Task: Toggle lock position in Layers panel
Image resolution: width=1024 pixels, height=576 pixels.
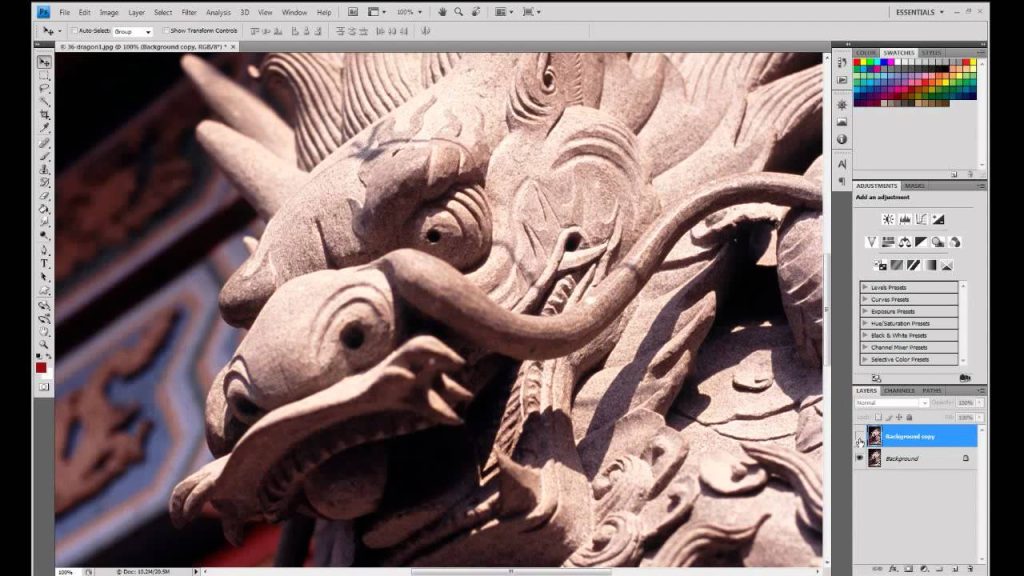Action: [x=899, y=417]
